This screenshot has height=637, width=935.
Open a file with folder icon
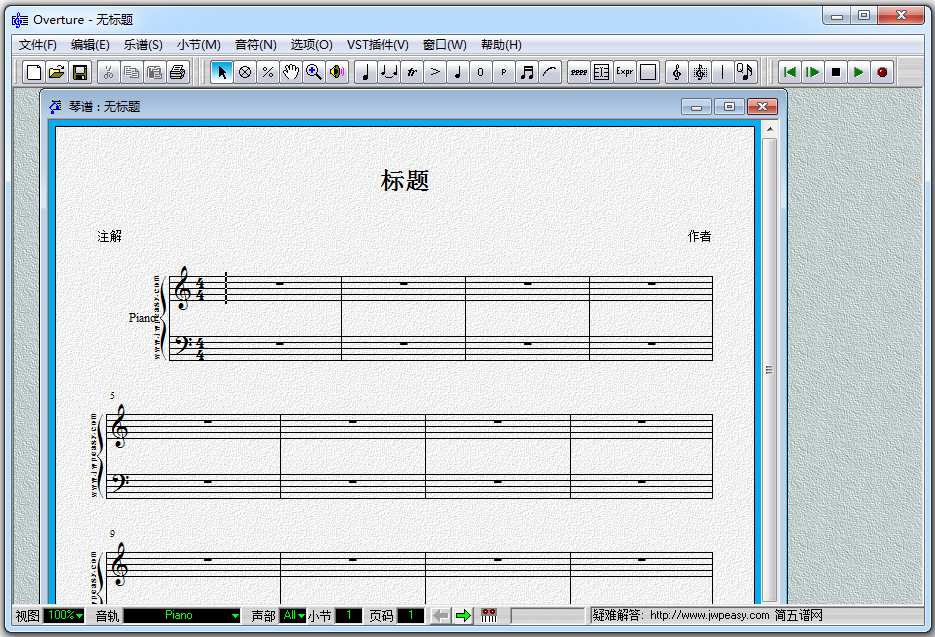tap(57, 72)
